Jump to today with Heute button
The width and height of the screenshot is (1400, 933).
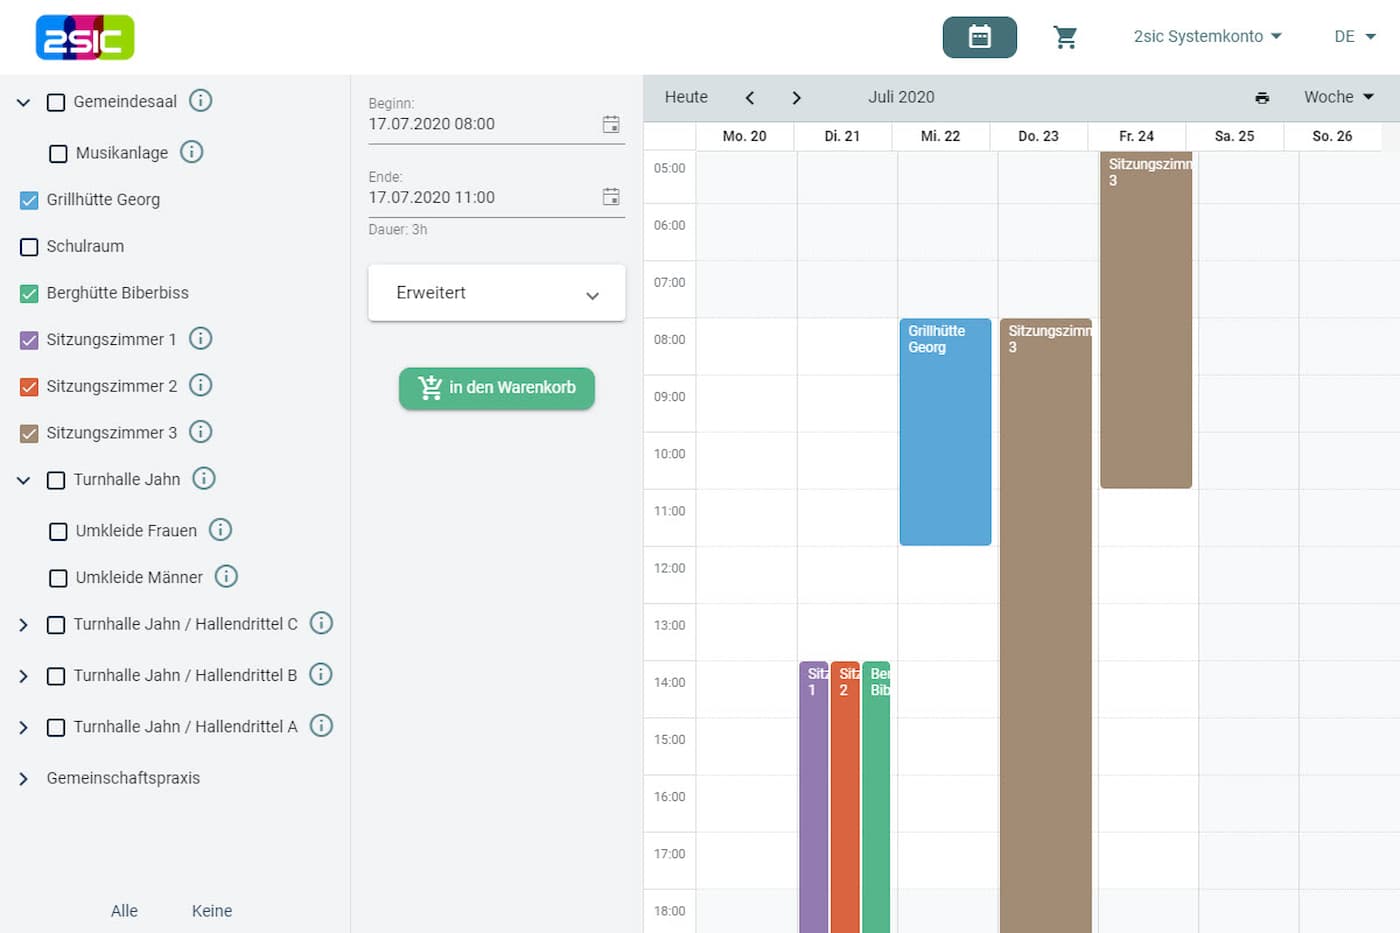(x=686, y=97)
